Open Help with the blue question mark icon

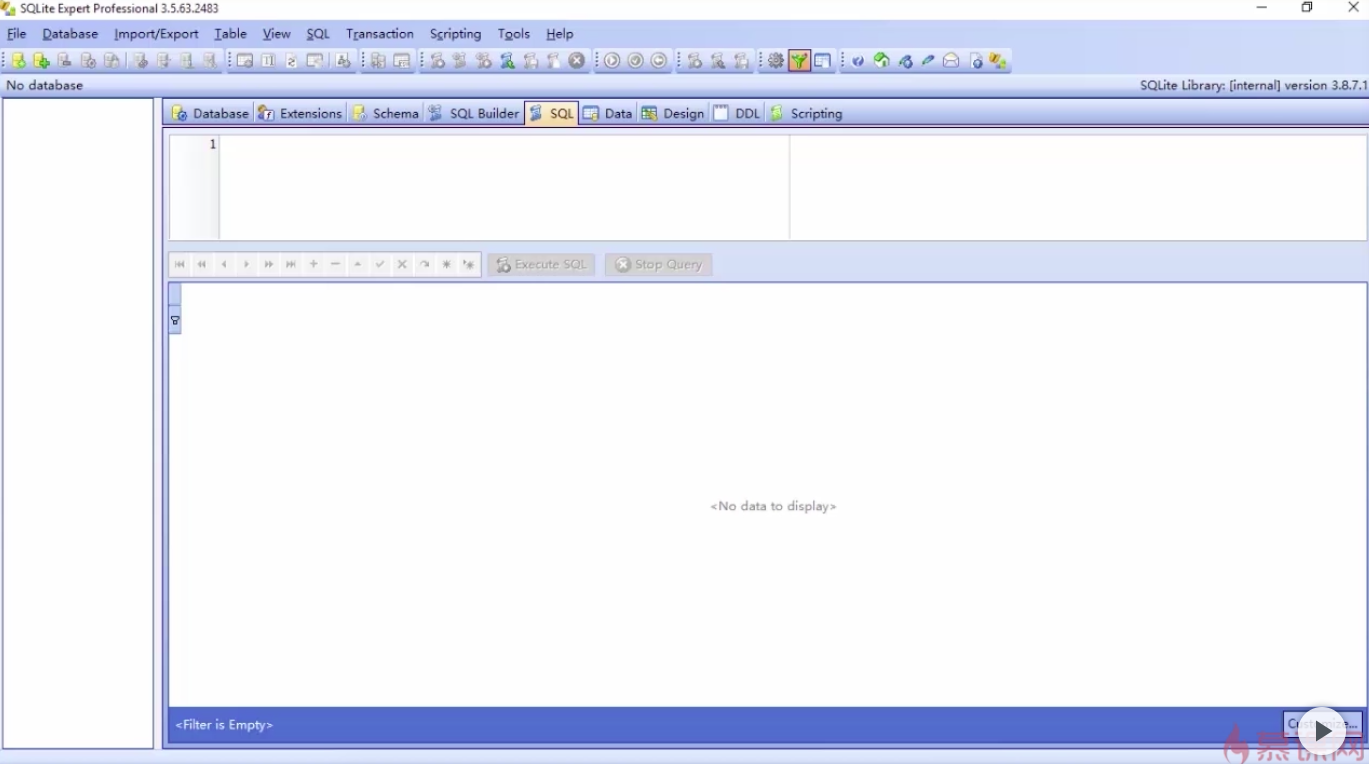click(x=858, y=61)
